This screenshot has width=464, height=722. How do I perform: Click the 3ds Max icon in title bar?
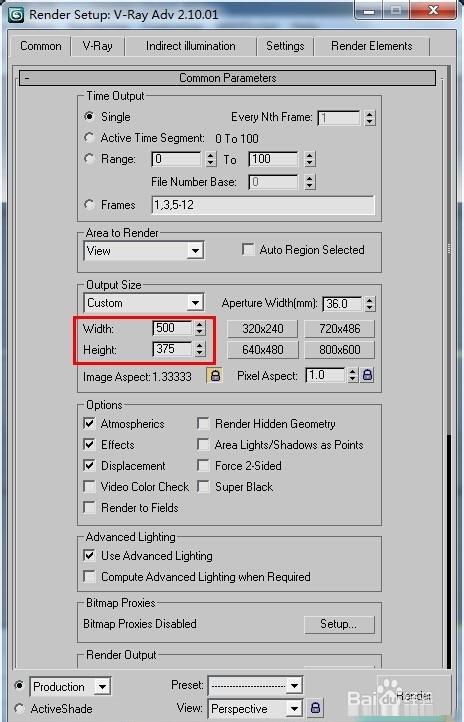coord(17,15)
